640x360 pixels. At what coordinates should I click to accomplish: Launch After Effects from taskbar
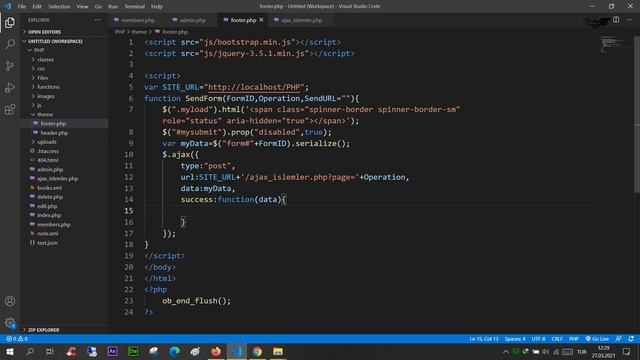tap(113, 351)
